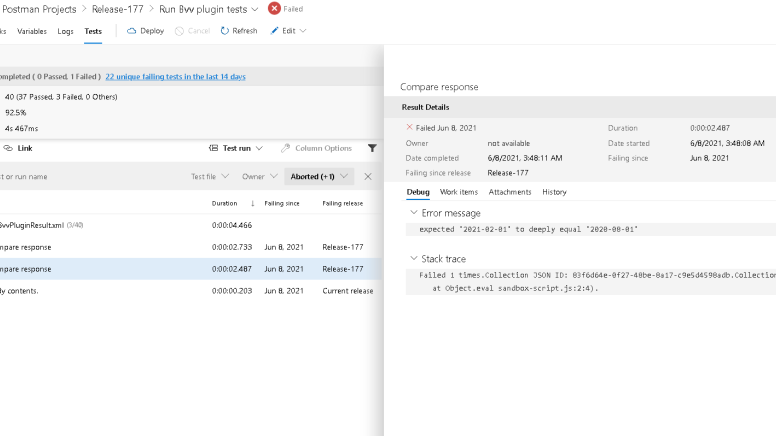776x436 pixels.
Task: Click the Duration column header
Action: coord(225,203)
